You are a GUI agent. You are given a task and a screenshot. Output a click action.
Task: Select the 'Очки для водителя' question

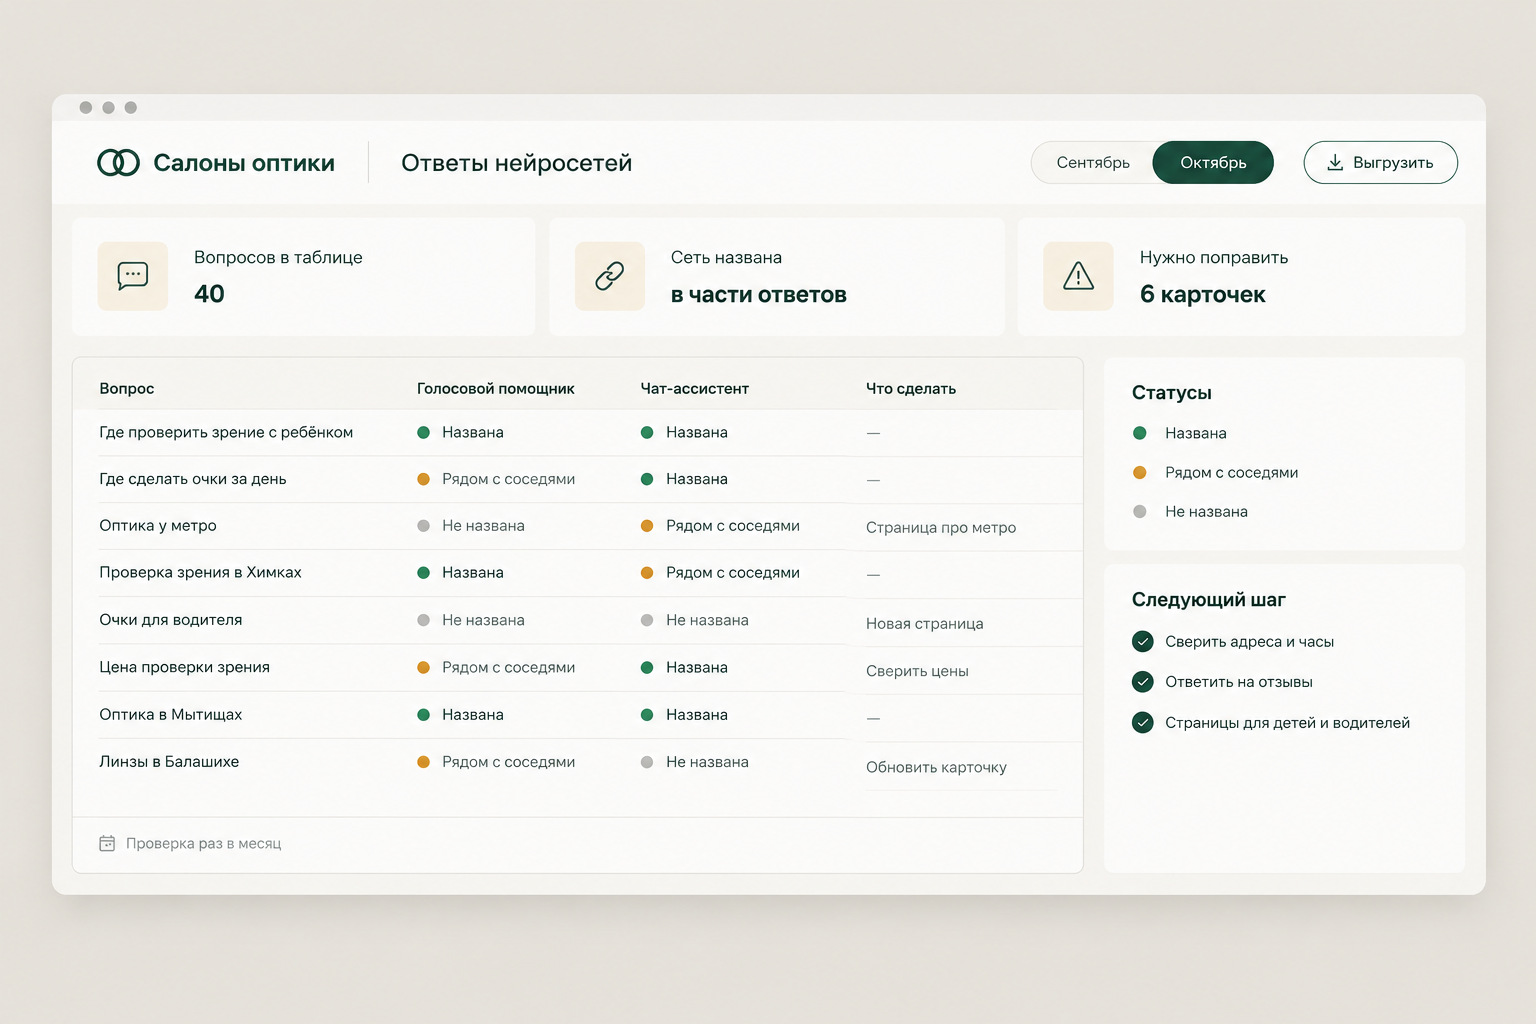[171, 620]
